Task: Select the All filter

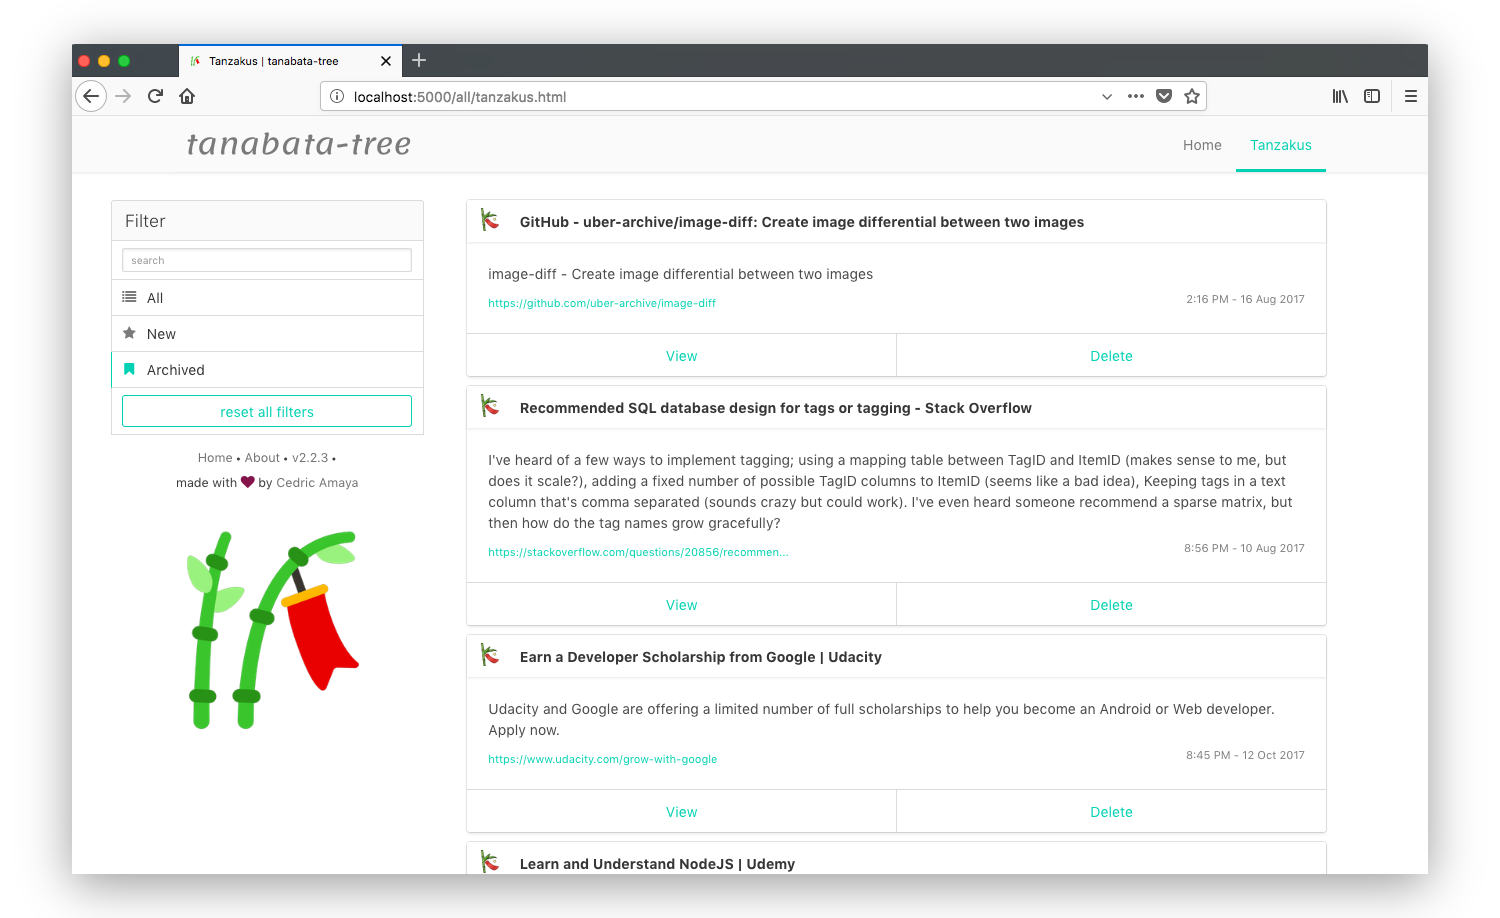Action: [267, 298]
